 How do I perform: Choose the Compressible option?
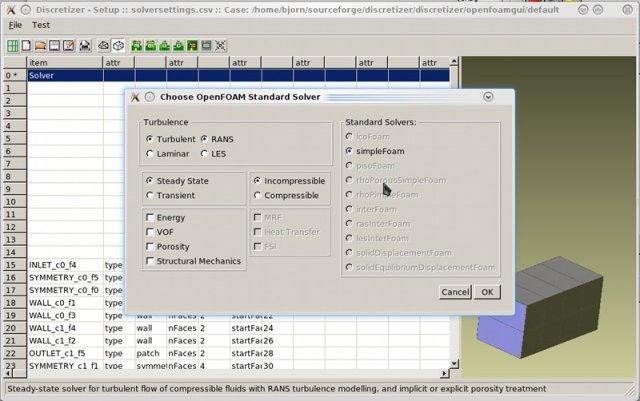coord(286,196)
